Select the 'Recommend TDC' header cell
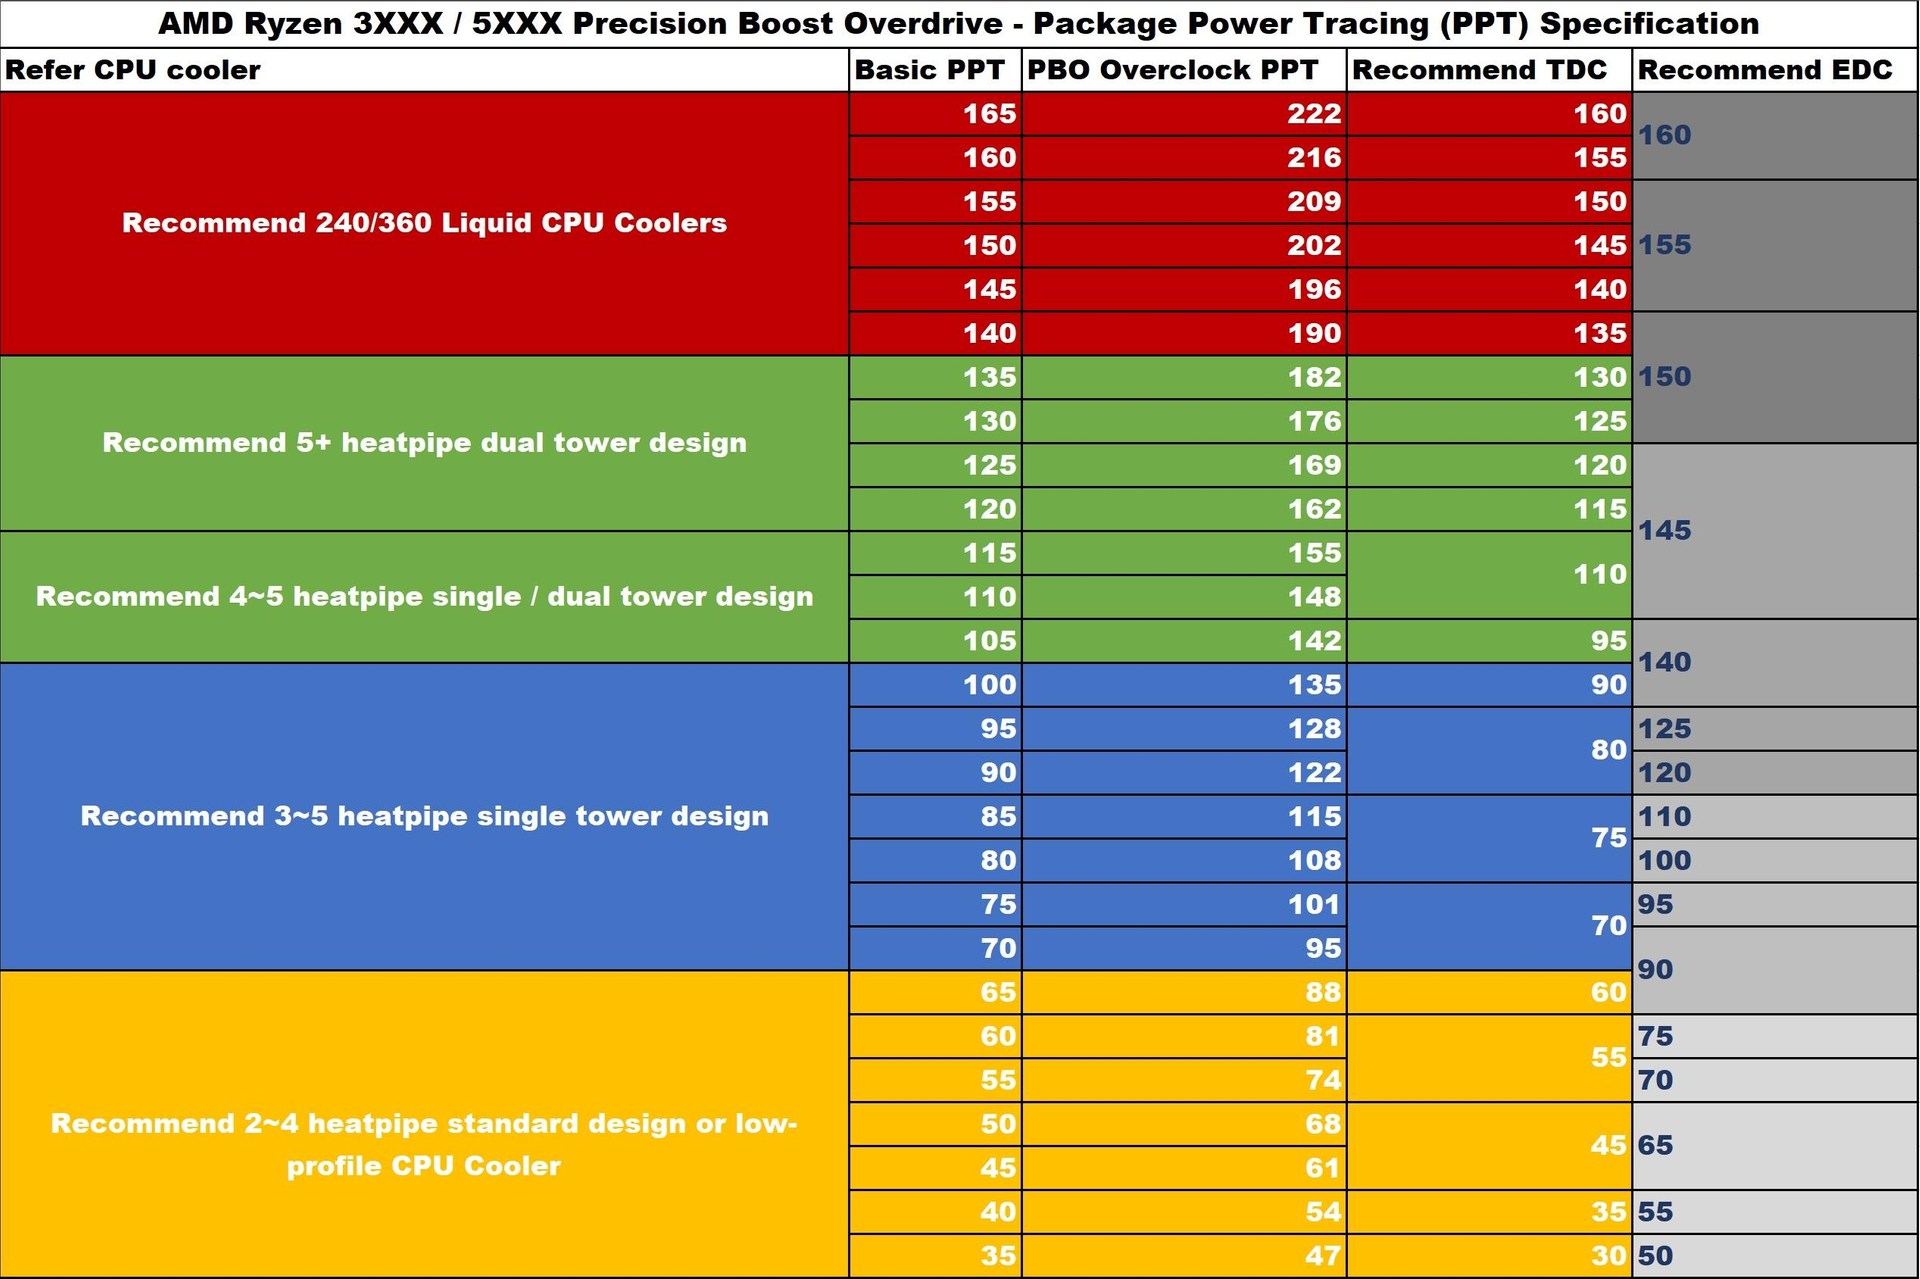This screenshot has height=1279, width=1920. [x=1489, y=70]
